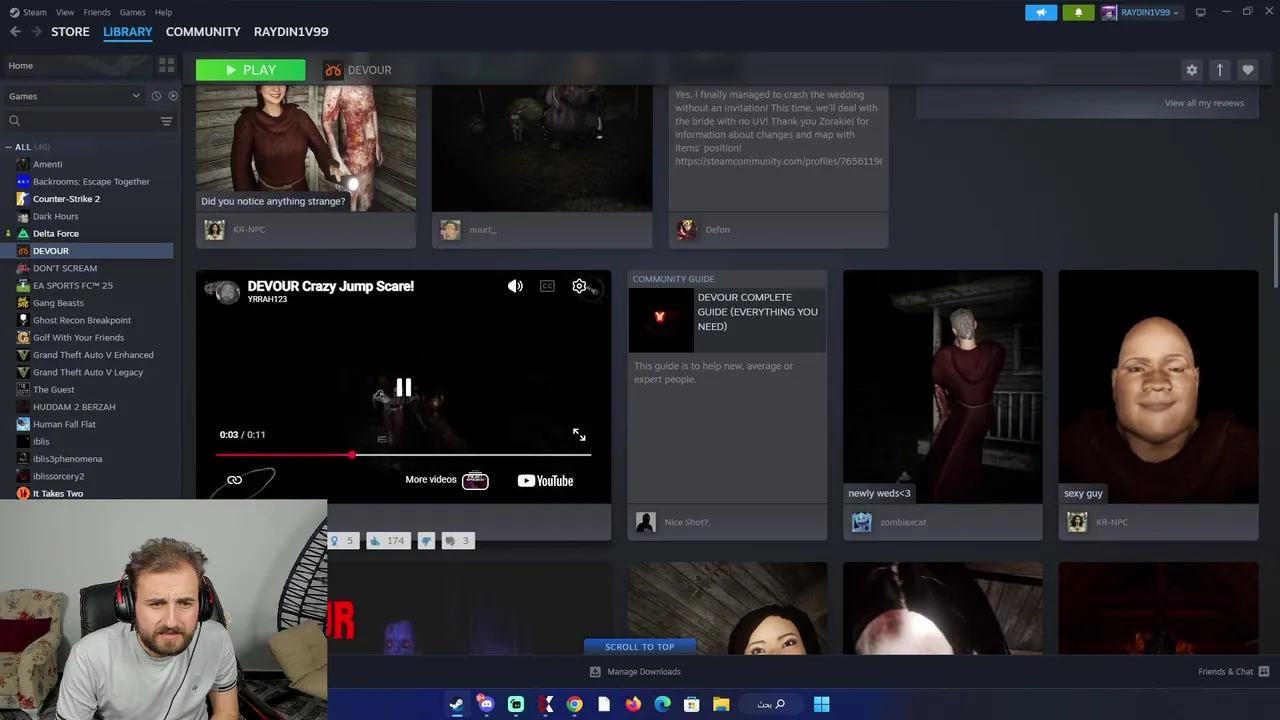
Task: Open Firefox from the taskbar
Action: pos(633,704)
